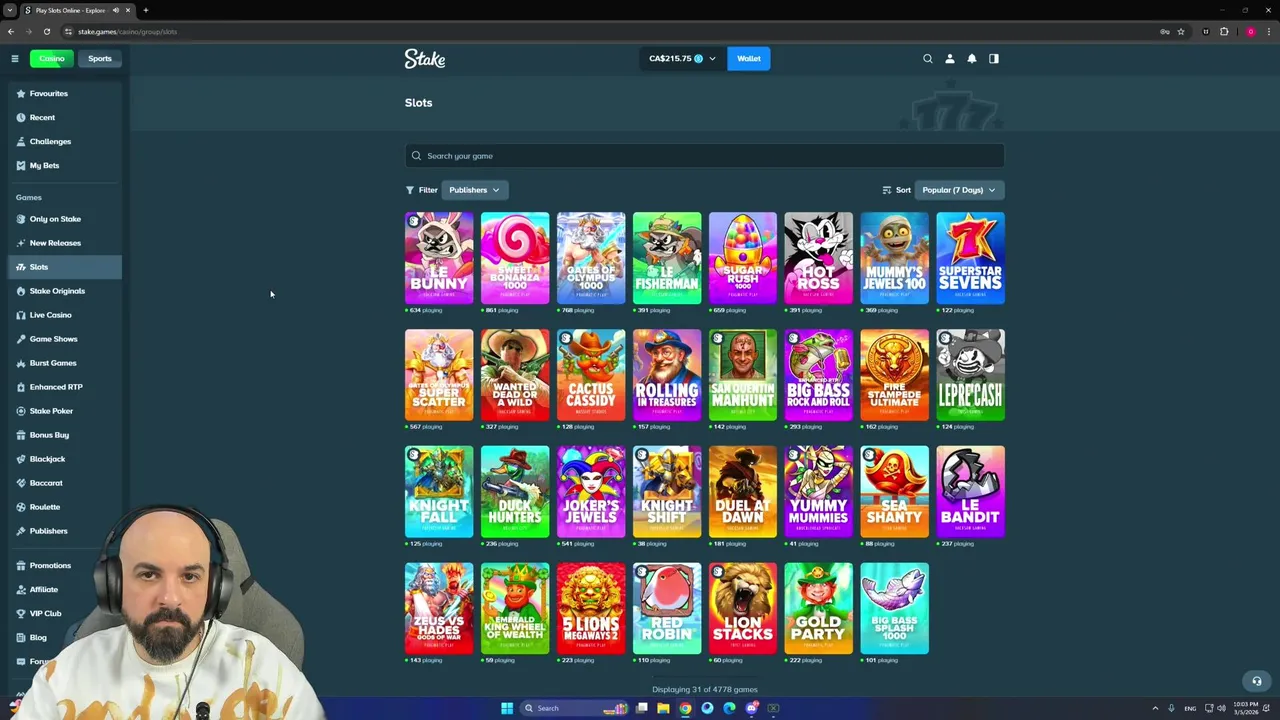Screen dimensions: 1280x720
Task: Click the Wallet button
Action: tap(749, 59)
